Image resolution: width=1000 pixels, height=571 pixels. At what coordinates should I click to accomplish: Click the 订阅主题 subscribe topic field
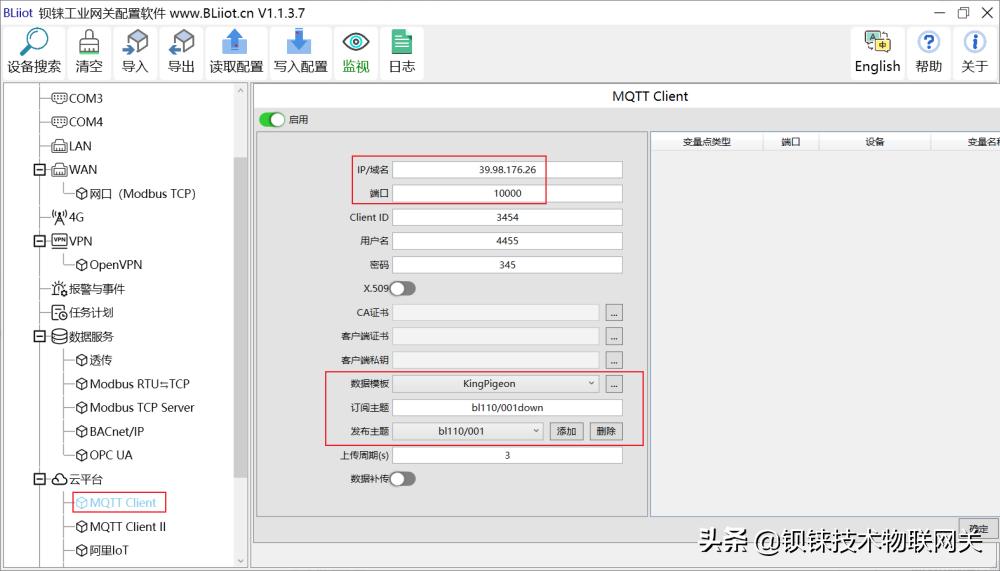click(507, 408)
